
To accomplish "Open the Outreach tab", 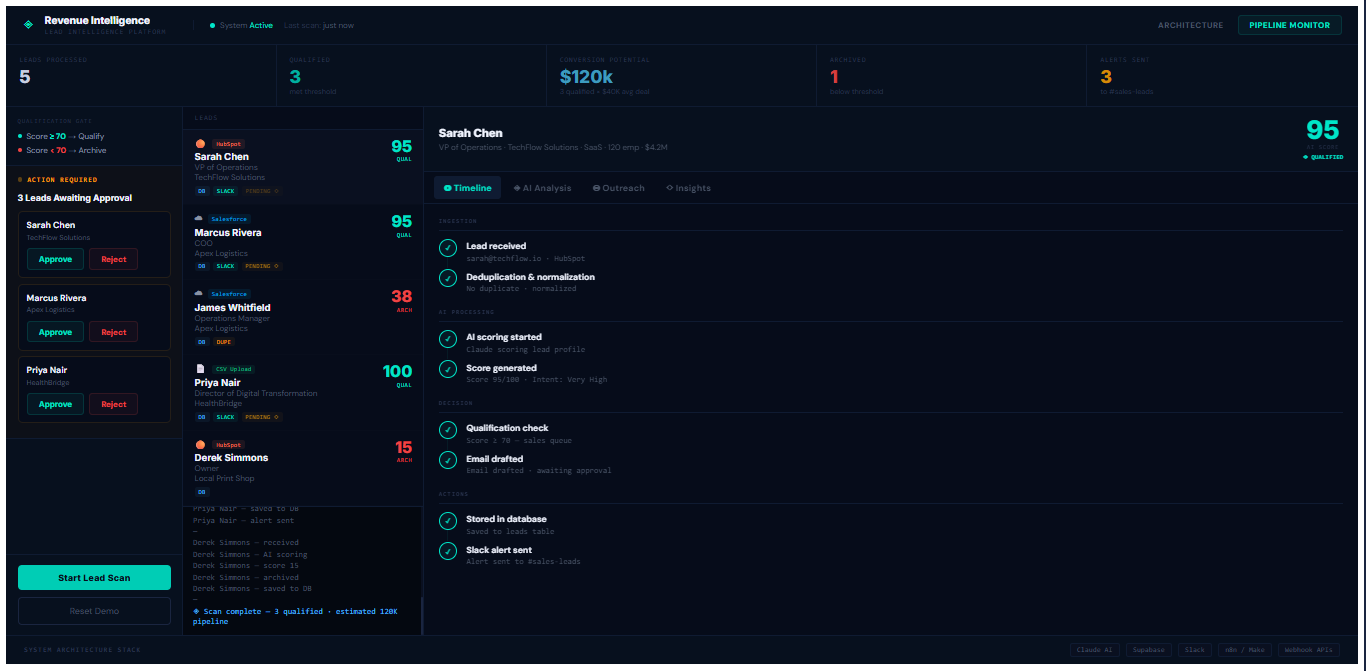I will pyautogui.click(x=619, y=188).
